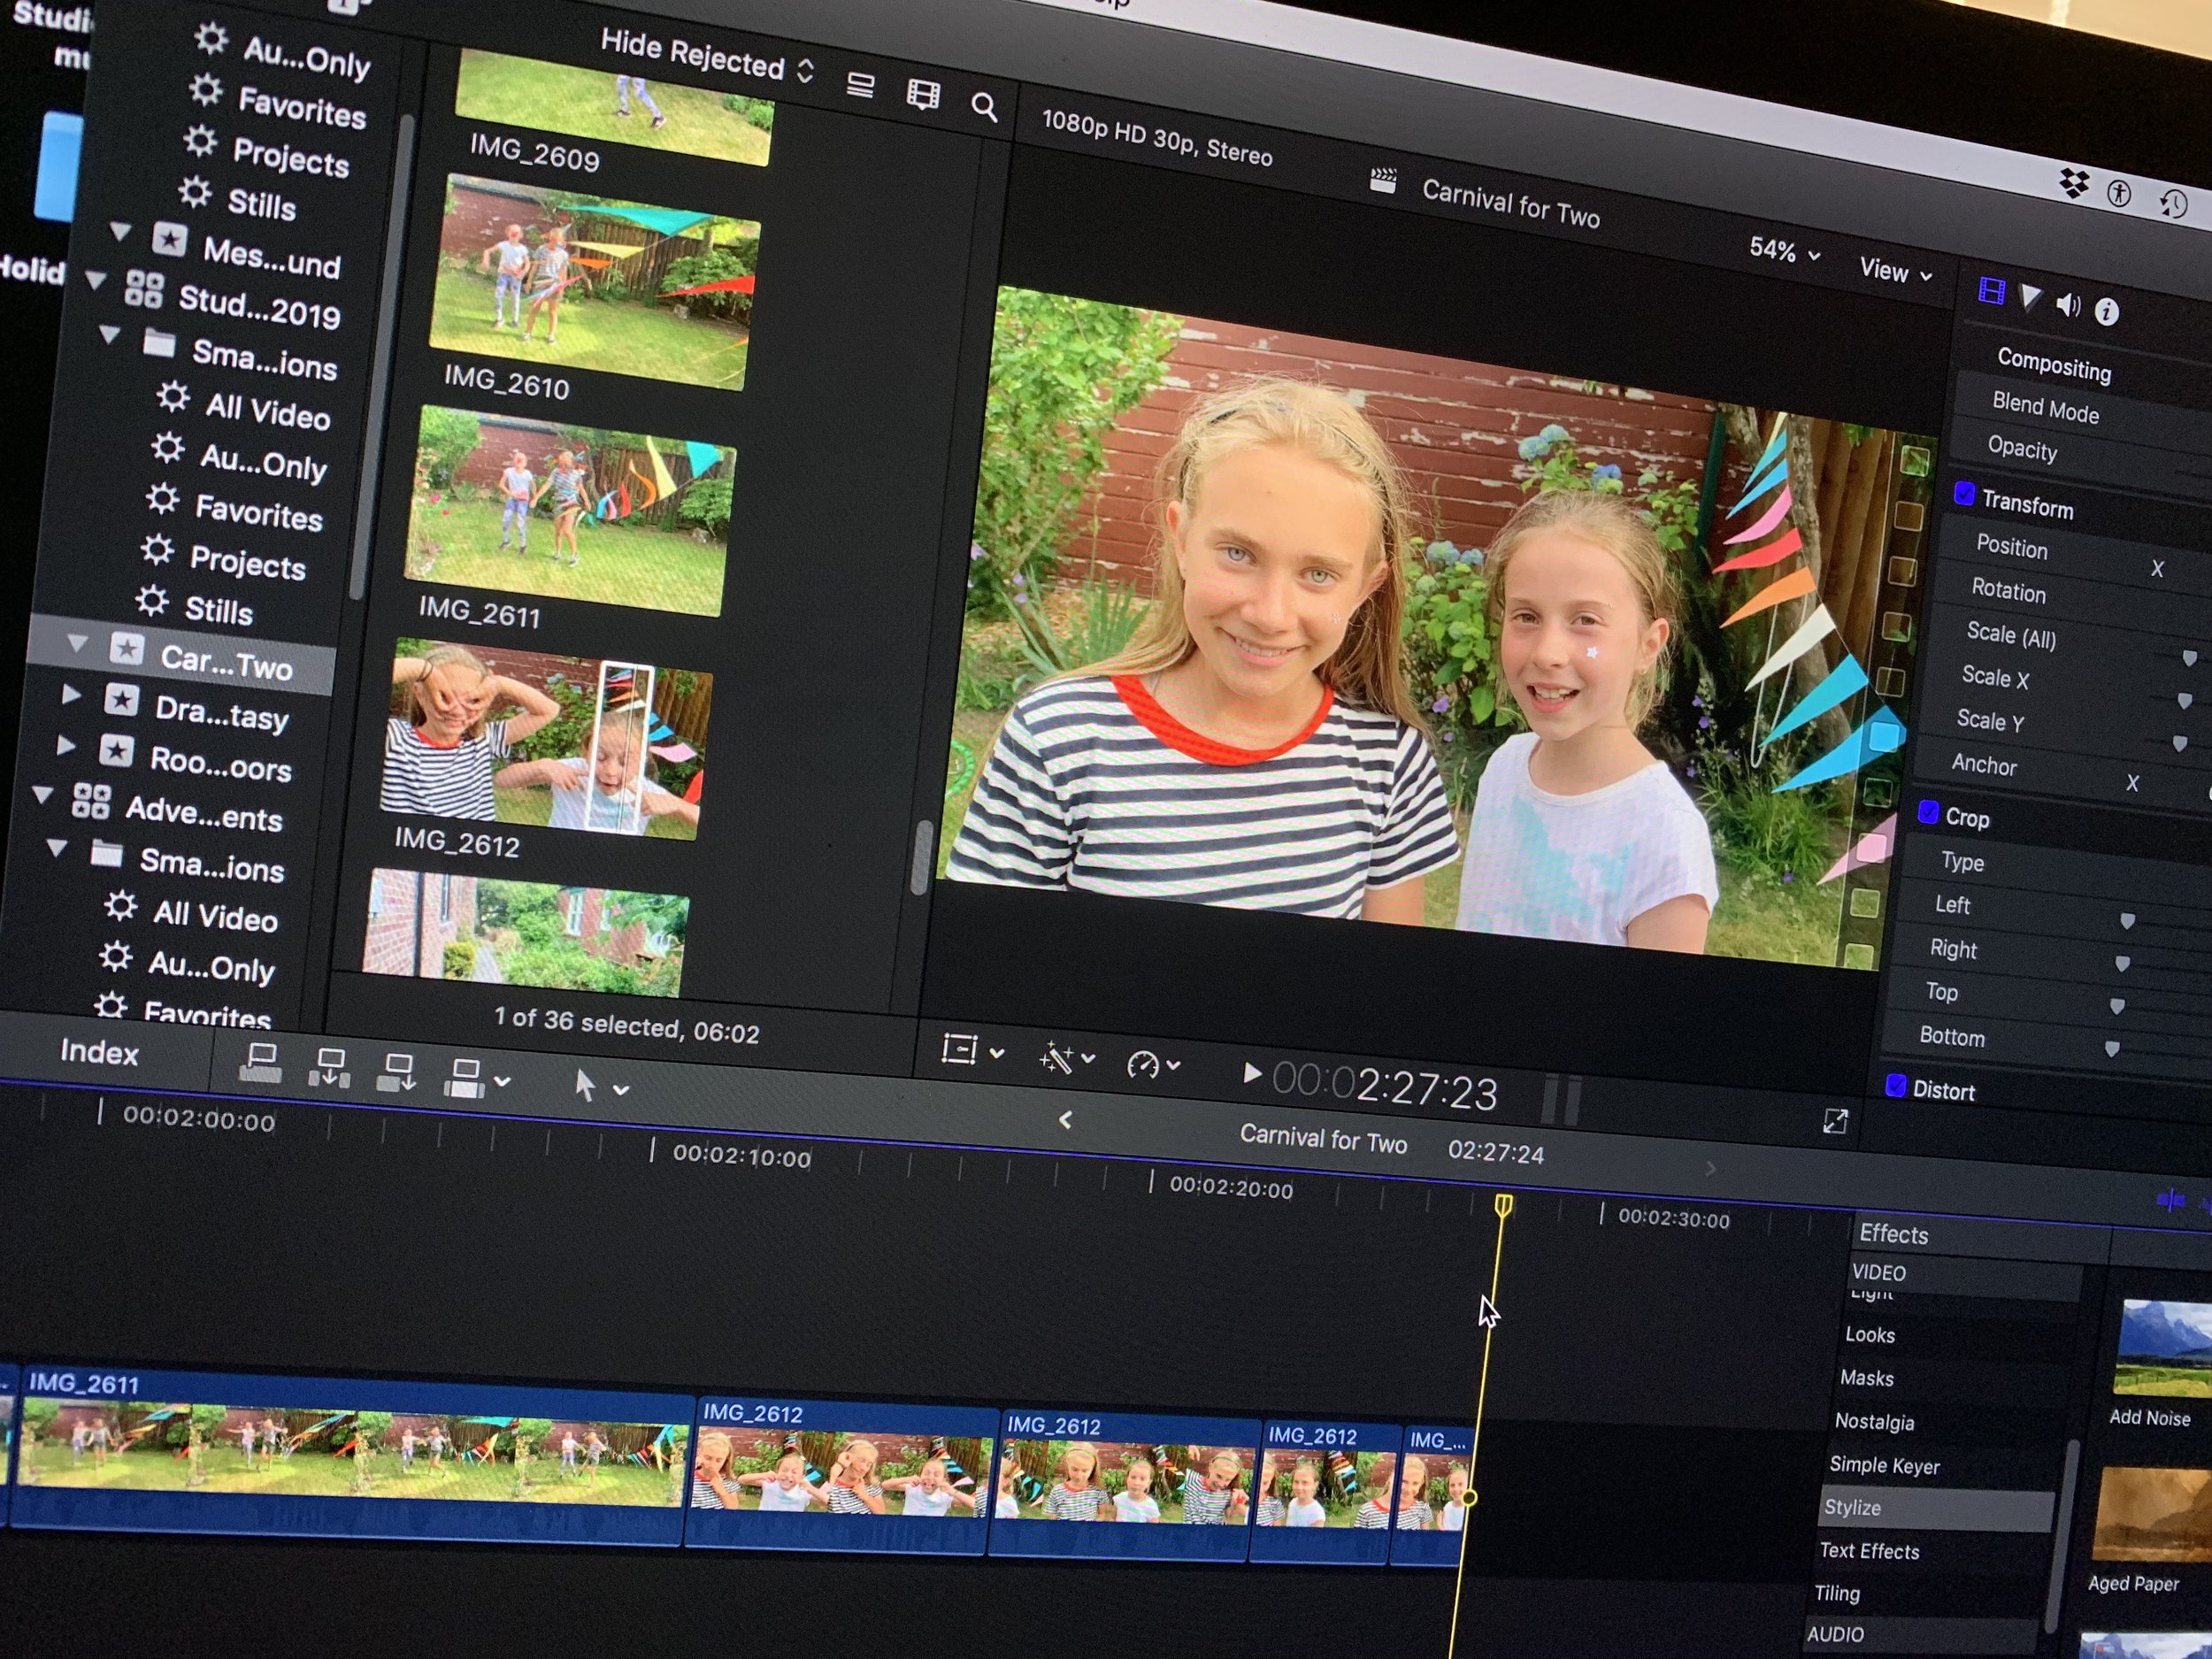The height and width of the screenshot is (1659, 2212).
Task: Click the browser search magnifier icon
Action: [984, 106]
